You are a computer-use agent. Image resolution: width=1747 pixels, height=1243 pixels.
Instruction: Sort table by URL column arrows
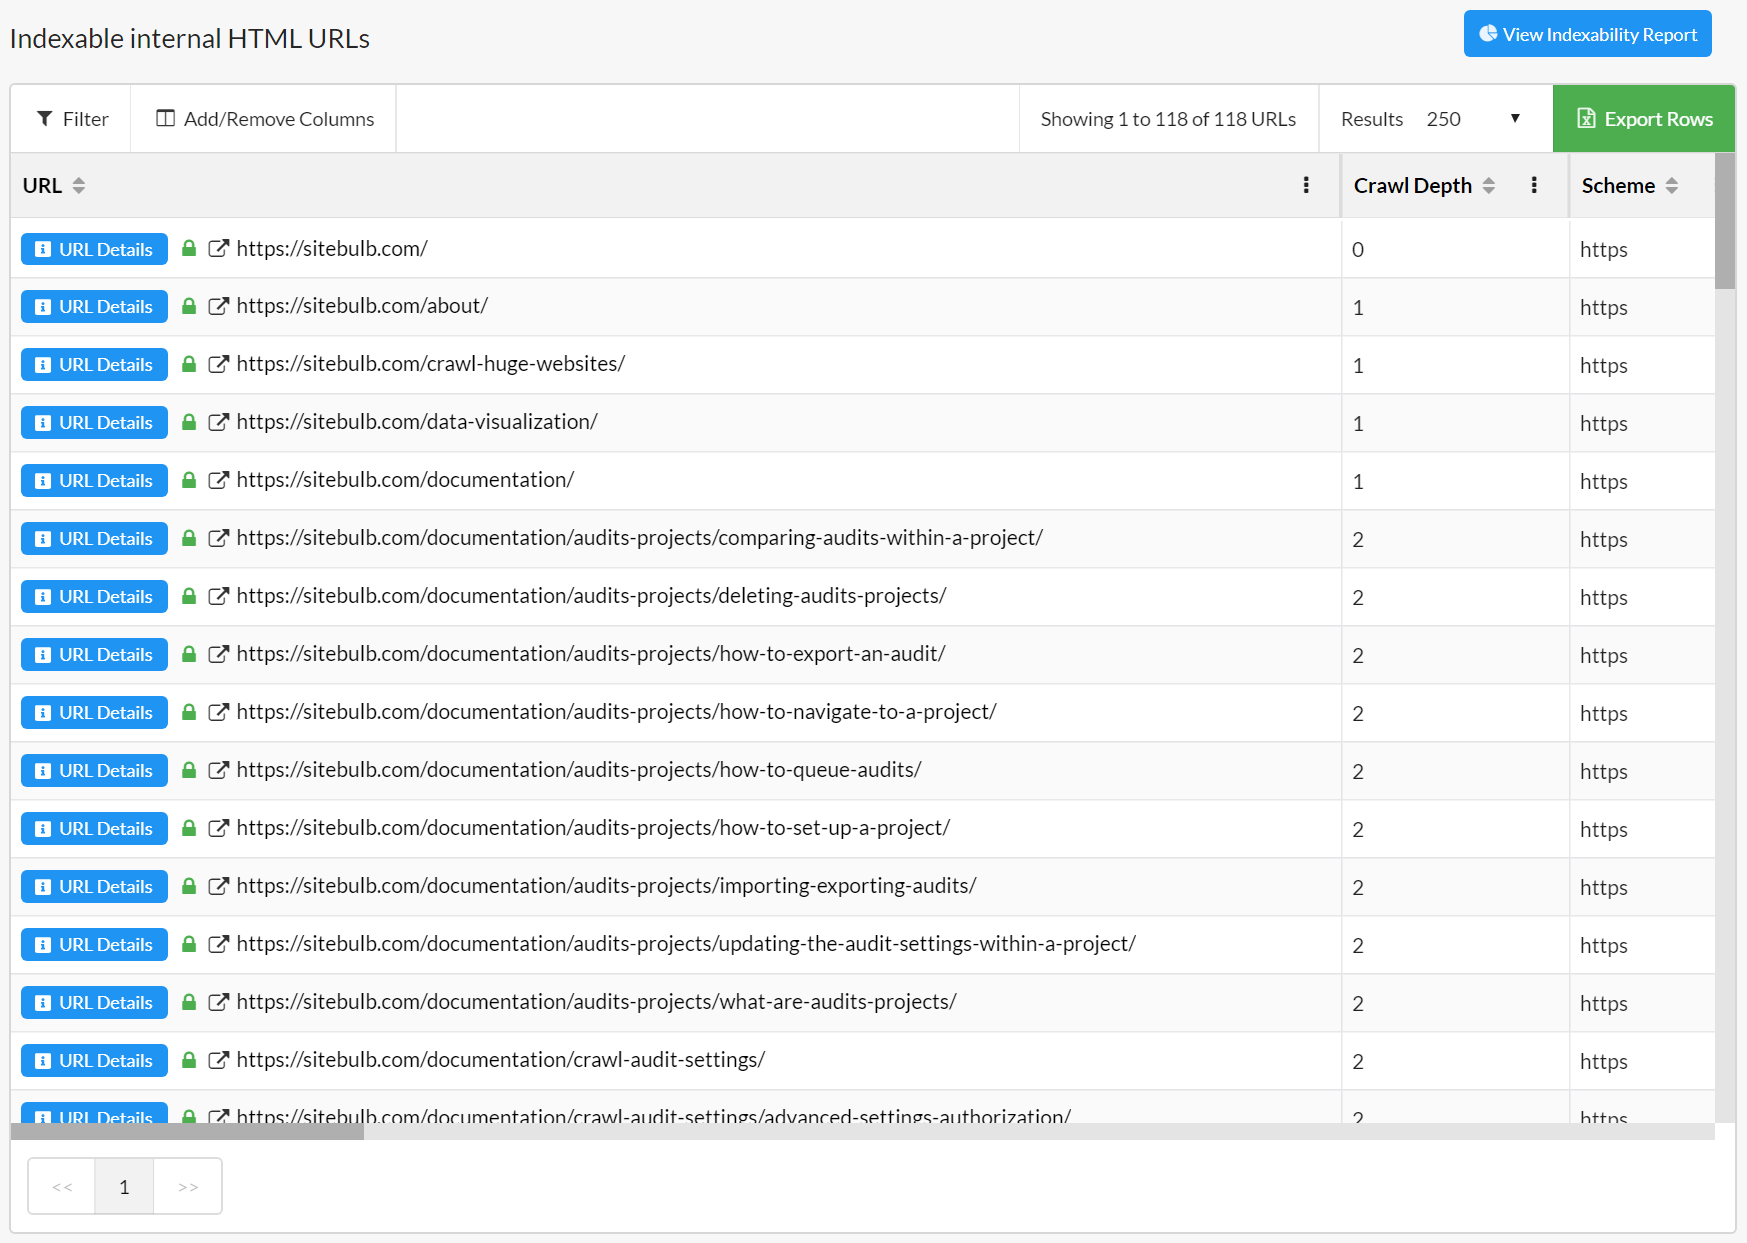tap(79, 186)
